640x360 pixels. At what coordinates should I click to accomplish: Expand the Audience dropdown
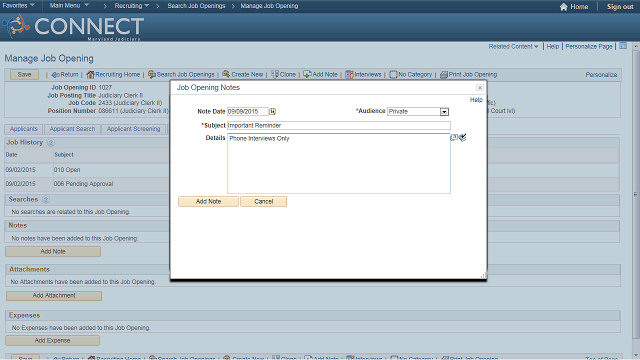coord(444,111)
